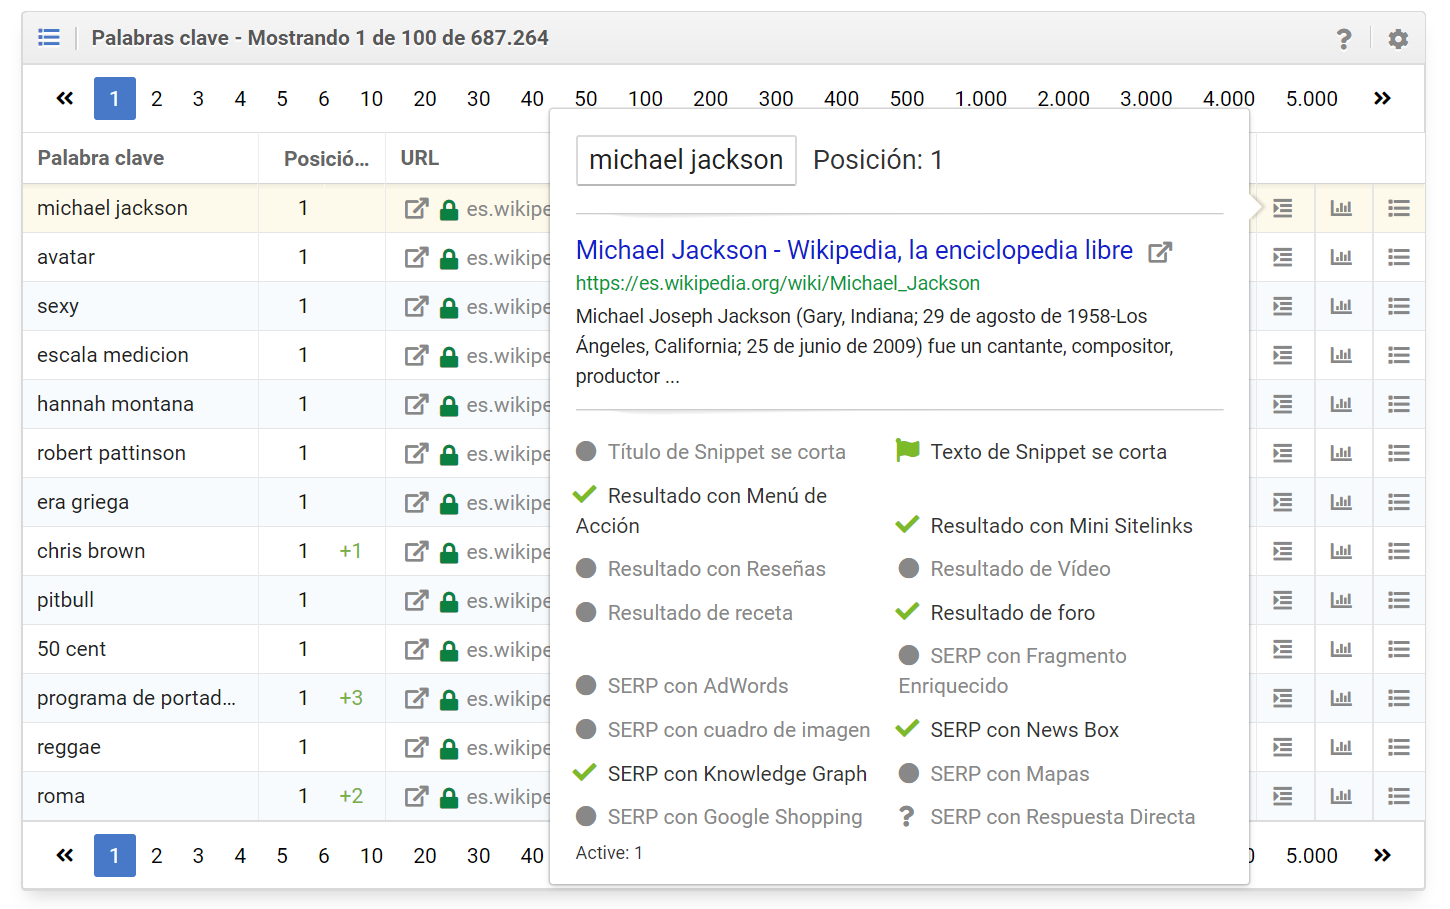Toggle SERP con AdWords filter

pos(683,686)
